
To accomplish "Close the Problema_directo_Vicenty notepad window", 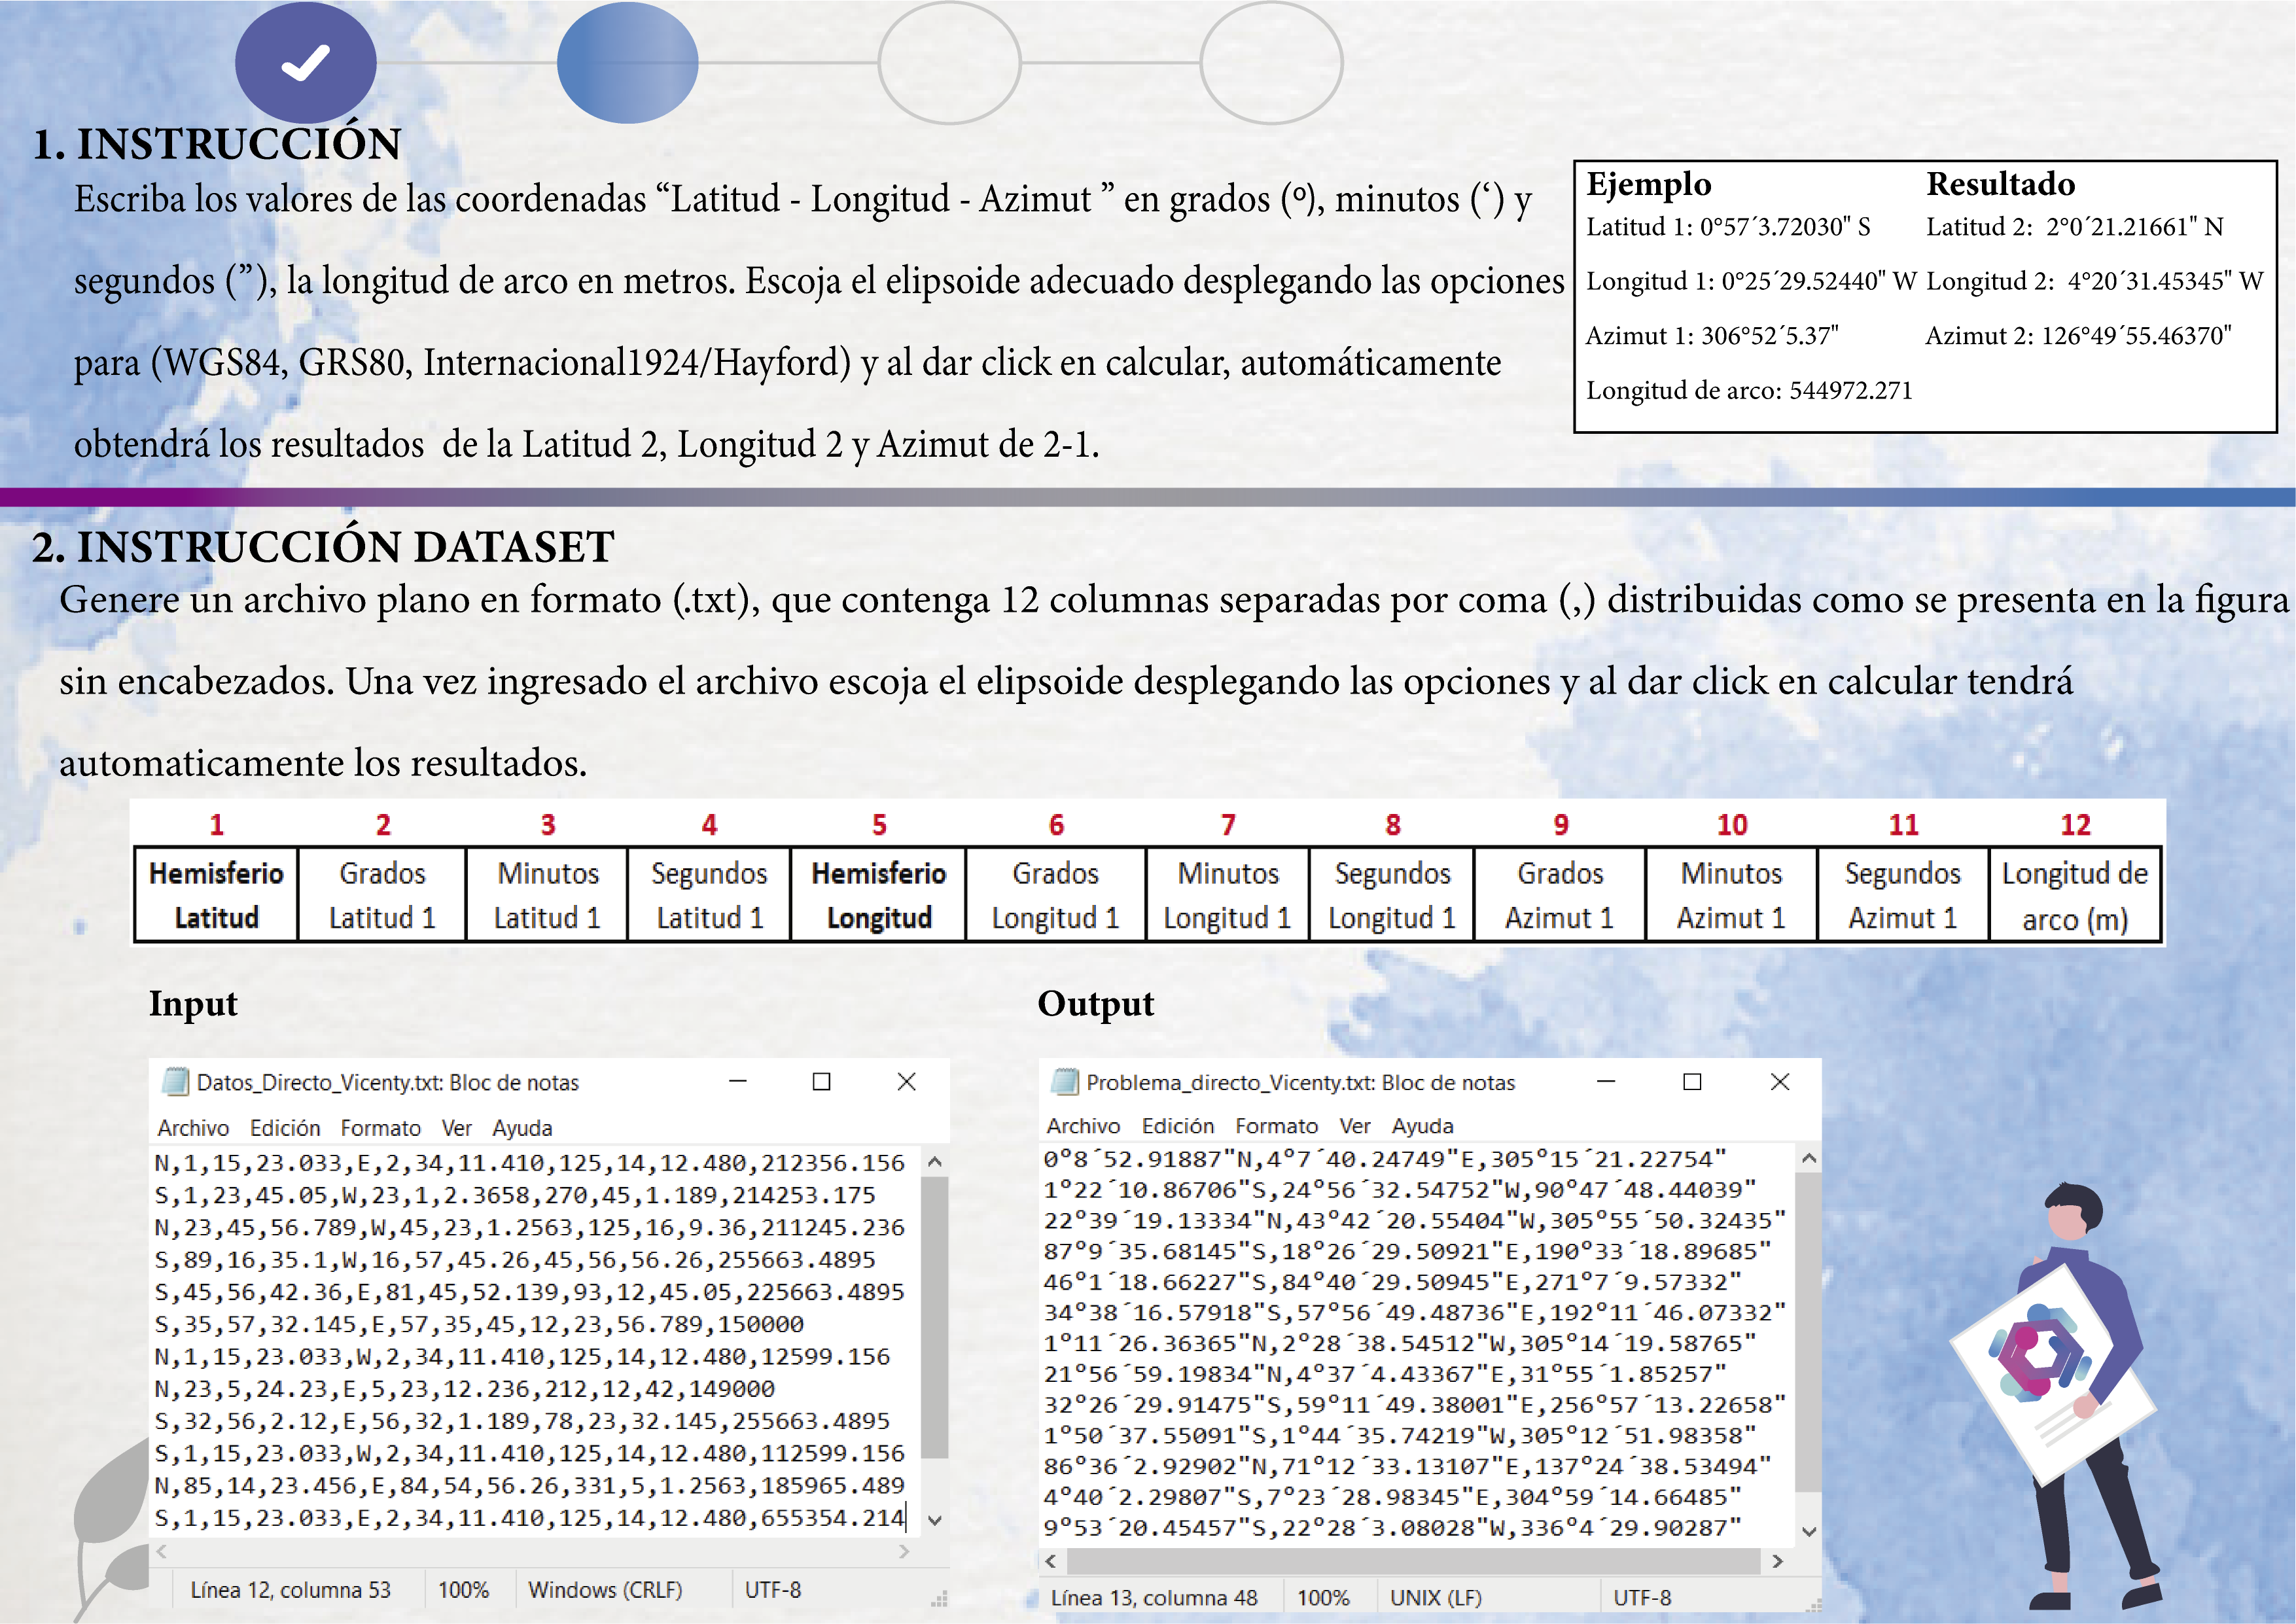I will [1780, 1082].
